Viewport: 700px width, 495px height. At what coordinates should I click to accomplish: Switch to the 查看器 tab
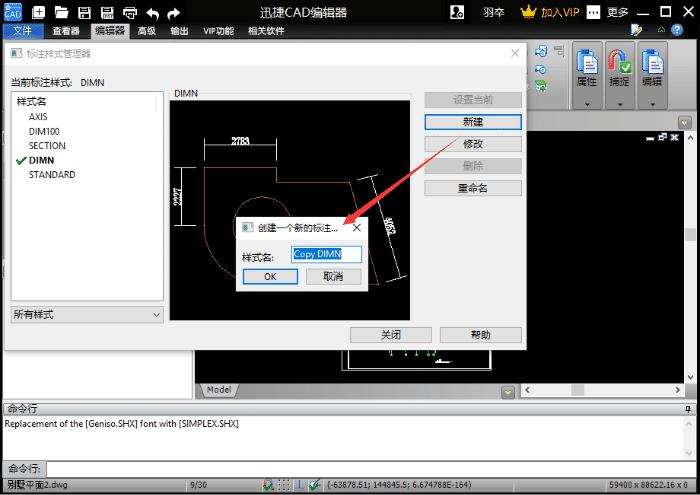[x=66, y=31]
